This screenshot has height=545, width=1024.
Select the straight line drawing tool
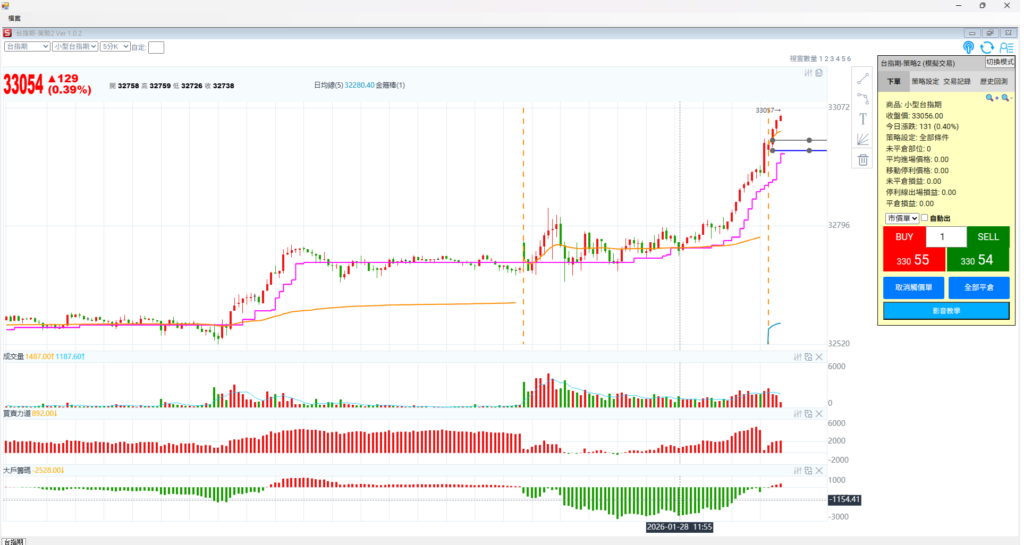pos(862,78)
